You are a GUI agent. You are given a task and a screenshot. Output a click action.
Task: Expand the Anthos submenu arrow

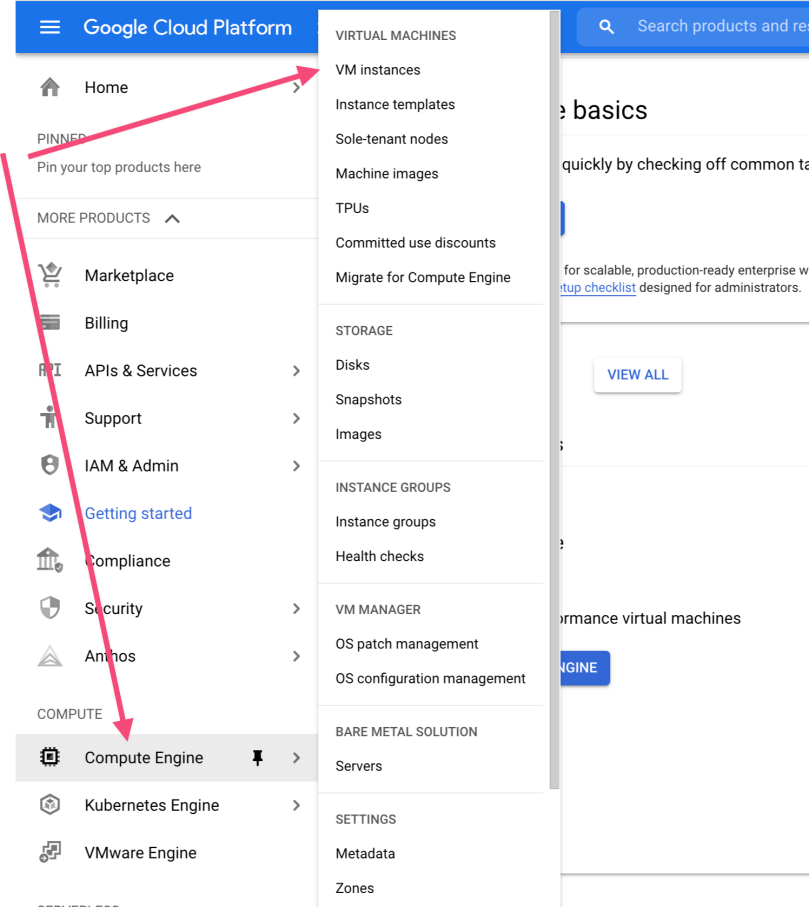click(x=296, y=655)
